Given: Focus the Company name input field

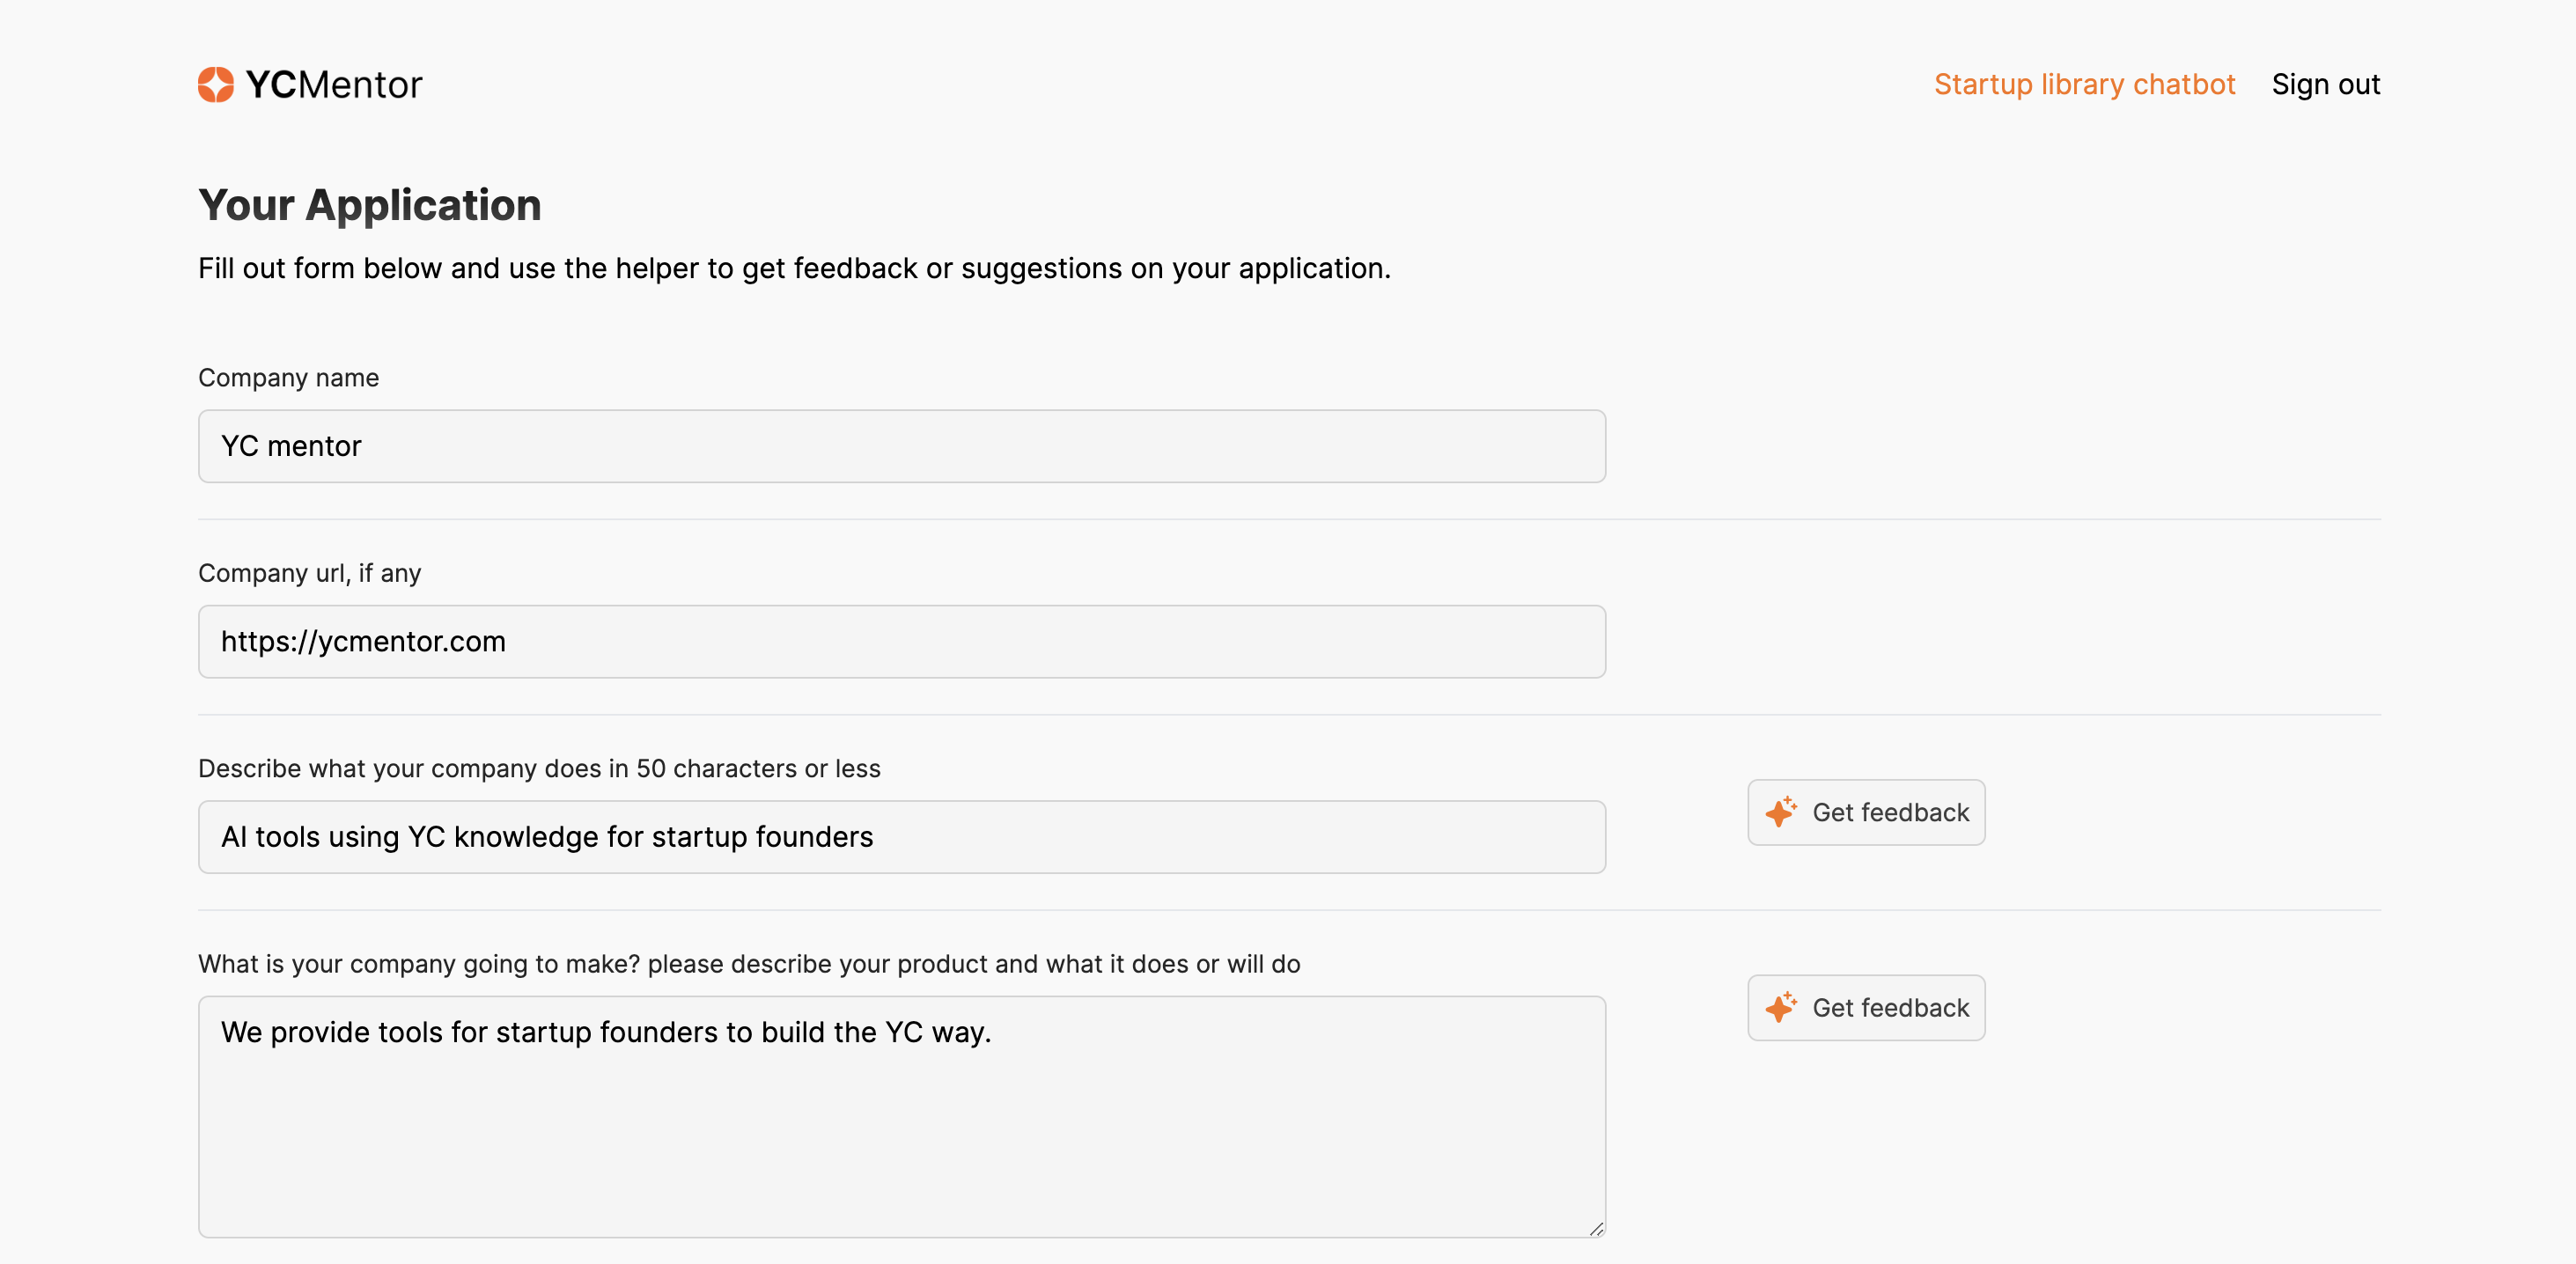Looking at the screenshot, I should [901, 446].
